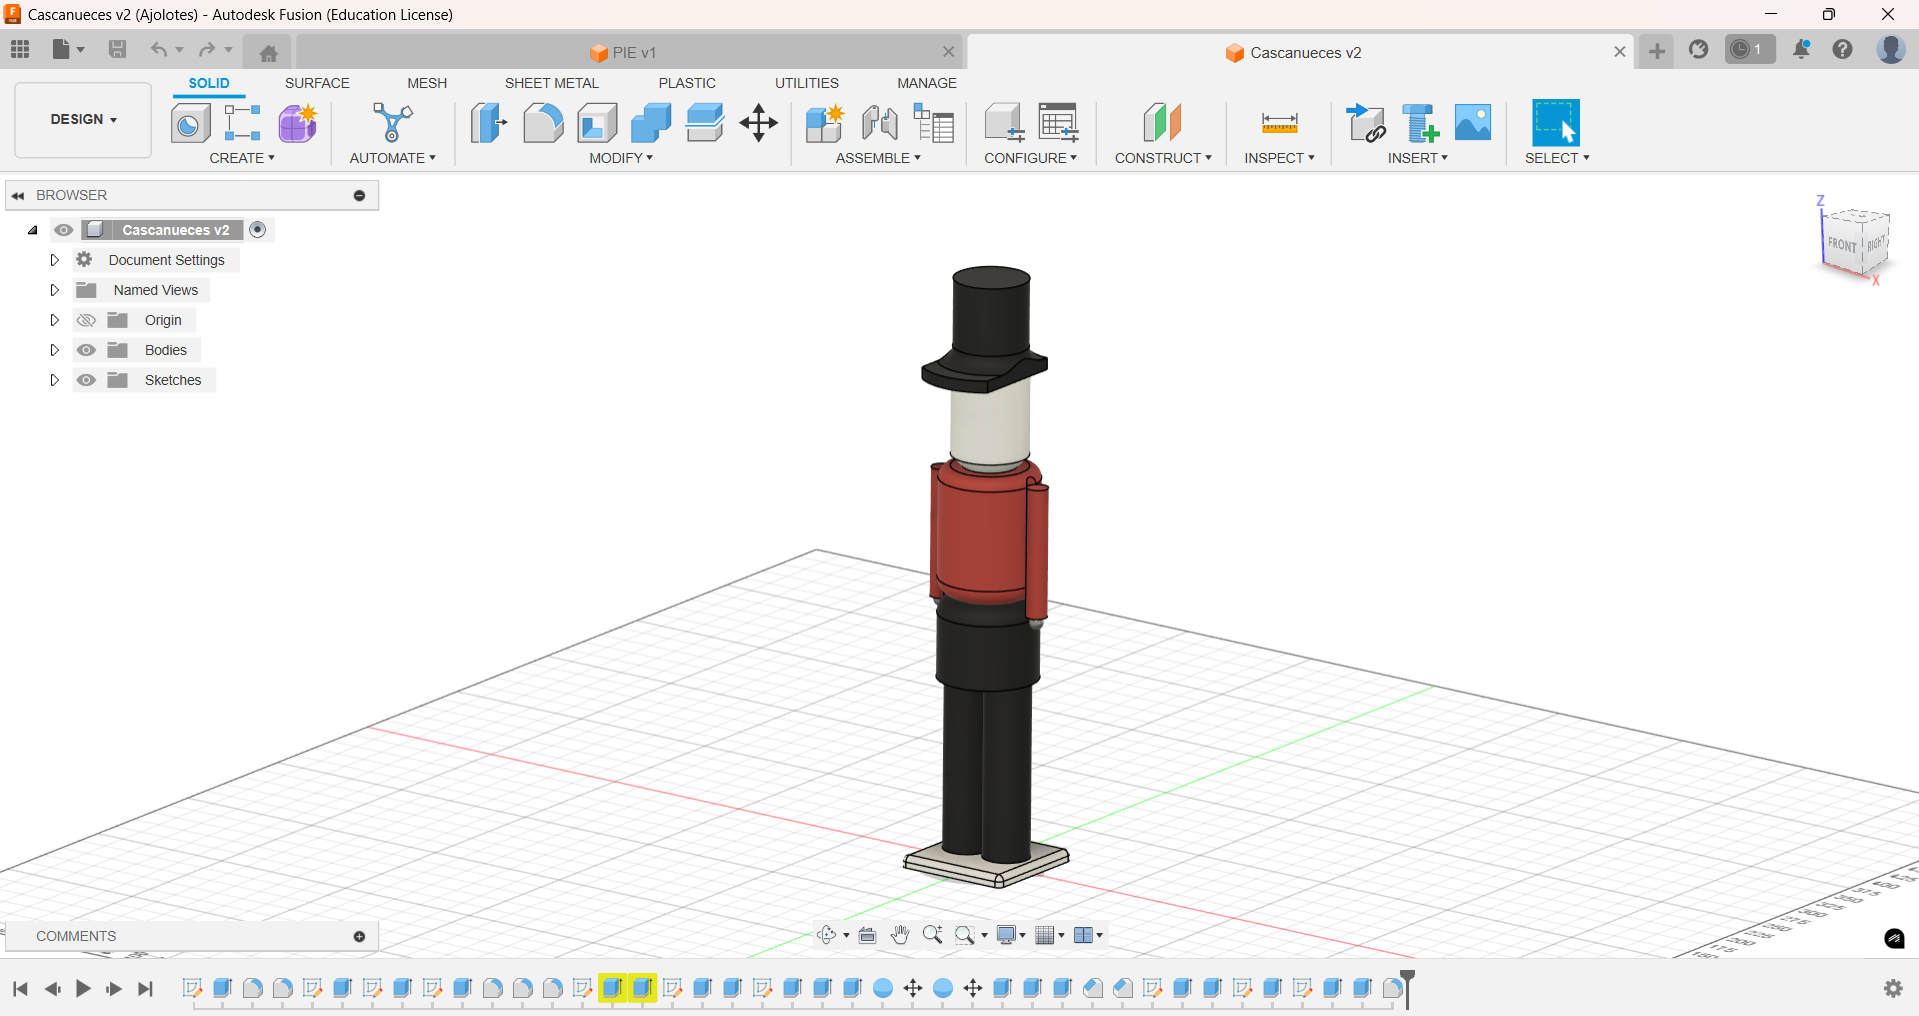This screenshot has height=1016, width=1919.
Task: Step the timeline back one feature
Action: [52, 989]
